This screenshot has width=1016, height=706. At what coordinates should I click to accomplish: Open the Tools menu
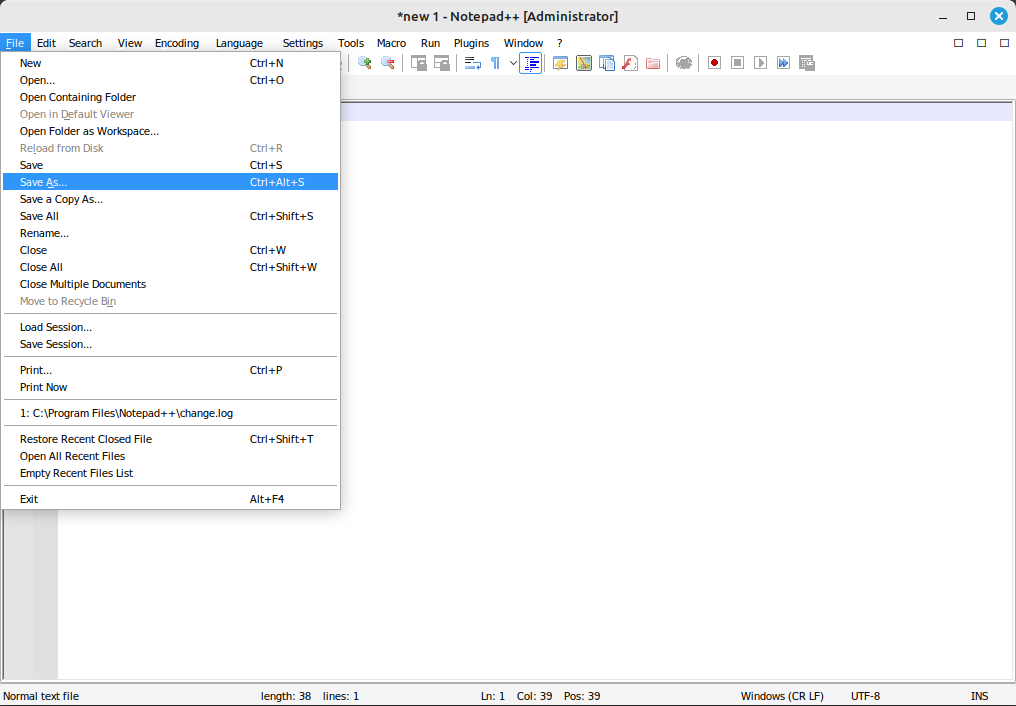click(351, 43)
